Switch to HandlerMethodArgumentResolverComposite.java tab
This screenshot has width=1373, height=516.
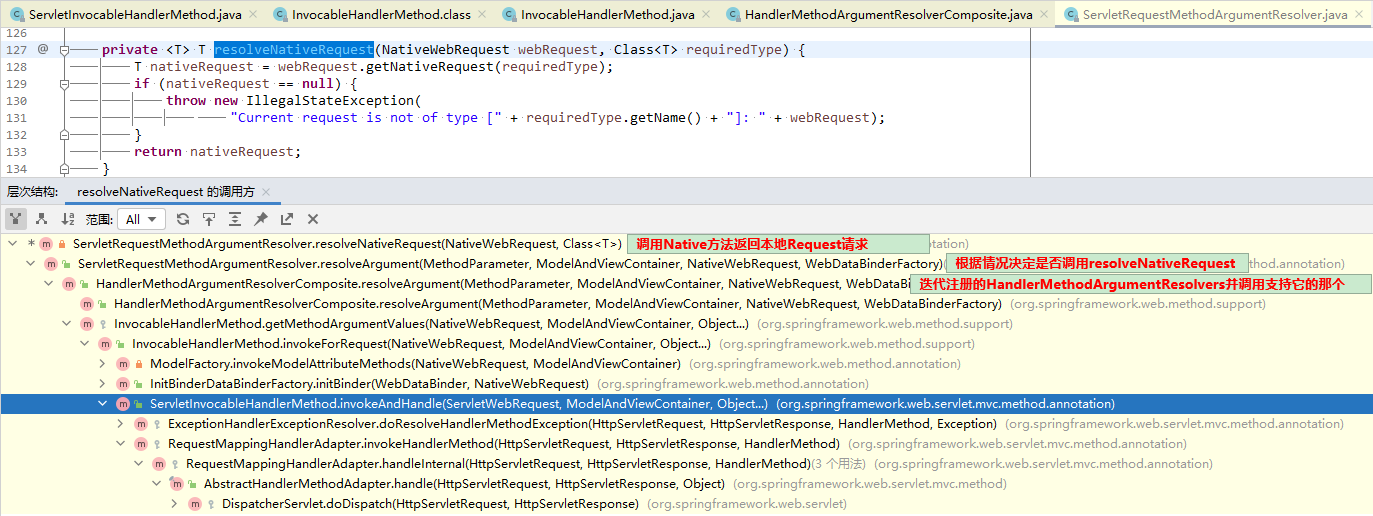pos(890,15)
